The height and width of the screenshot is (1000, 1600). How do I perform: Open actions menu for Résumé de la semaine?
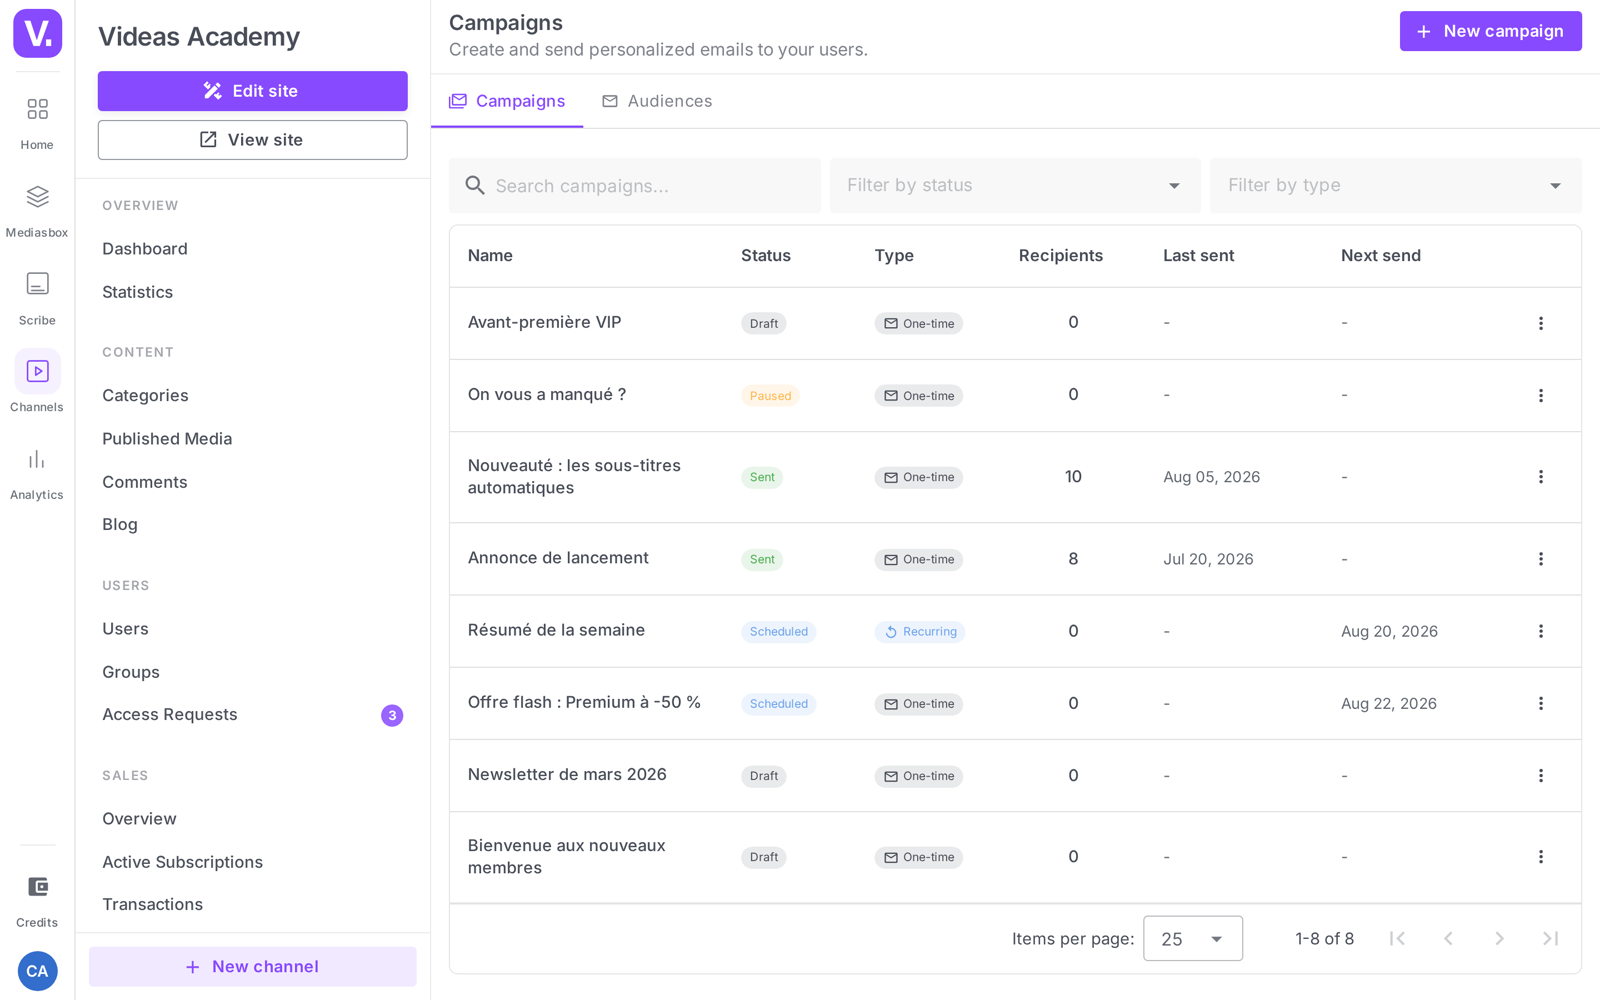(1541, 631)
